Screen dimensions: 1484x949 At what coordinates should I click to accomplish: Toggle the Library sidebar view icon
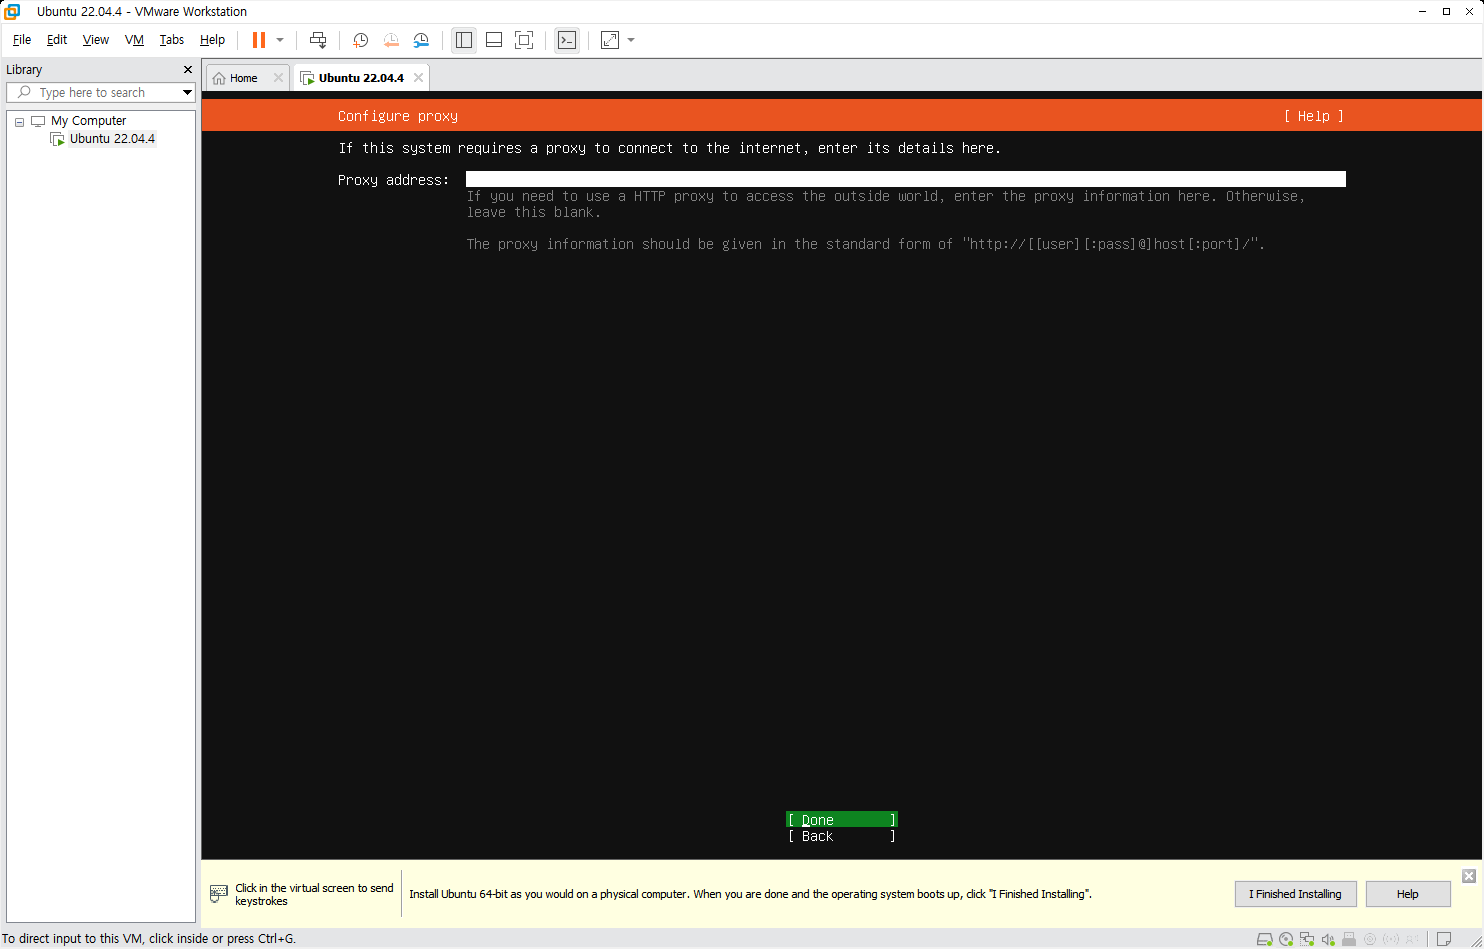pos(464,40)
